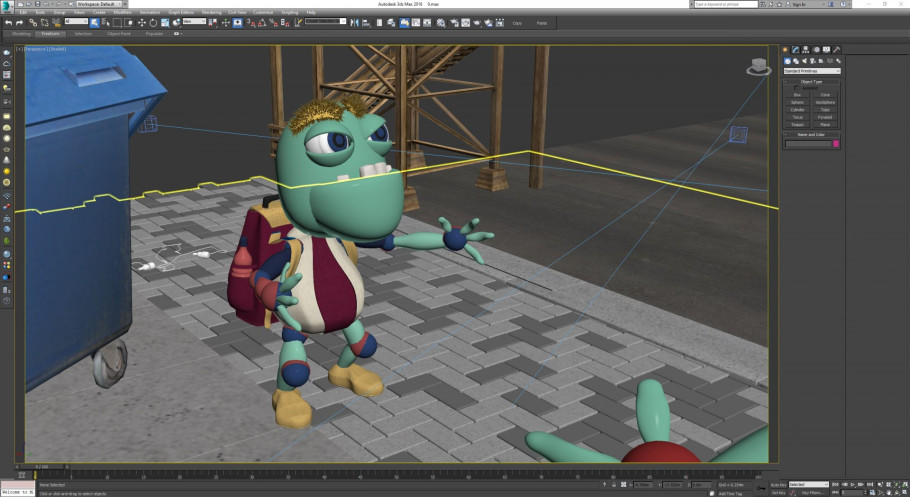Collapse the Name and Color rollout

click(811, 135)
